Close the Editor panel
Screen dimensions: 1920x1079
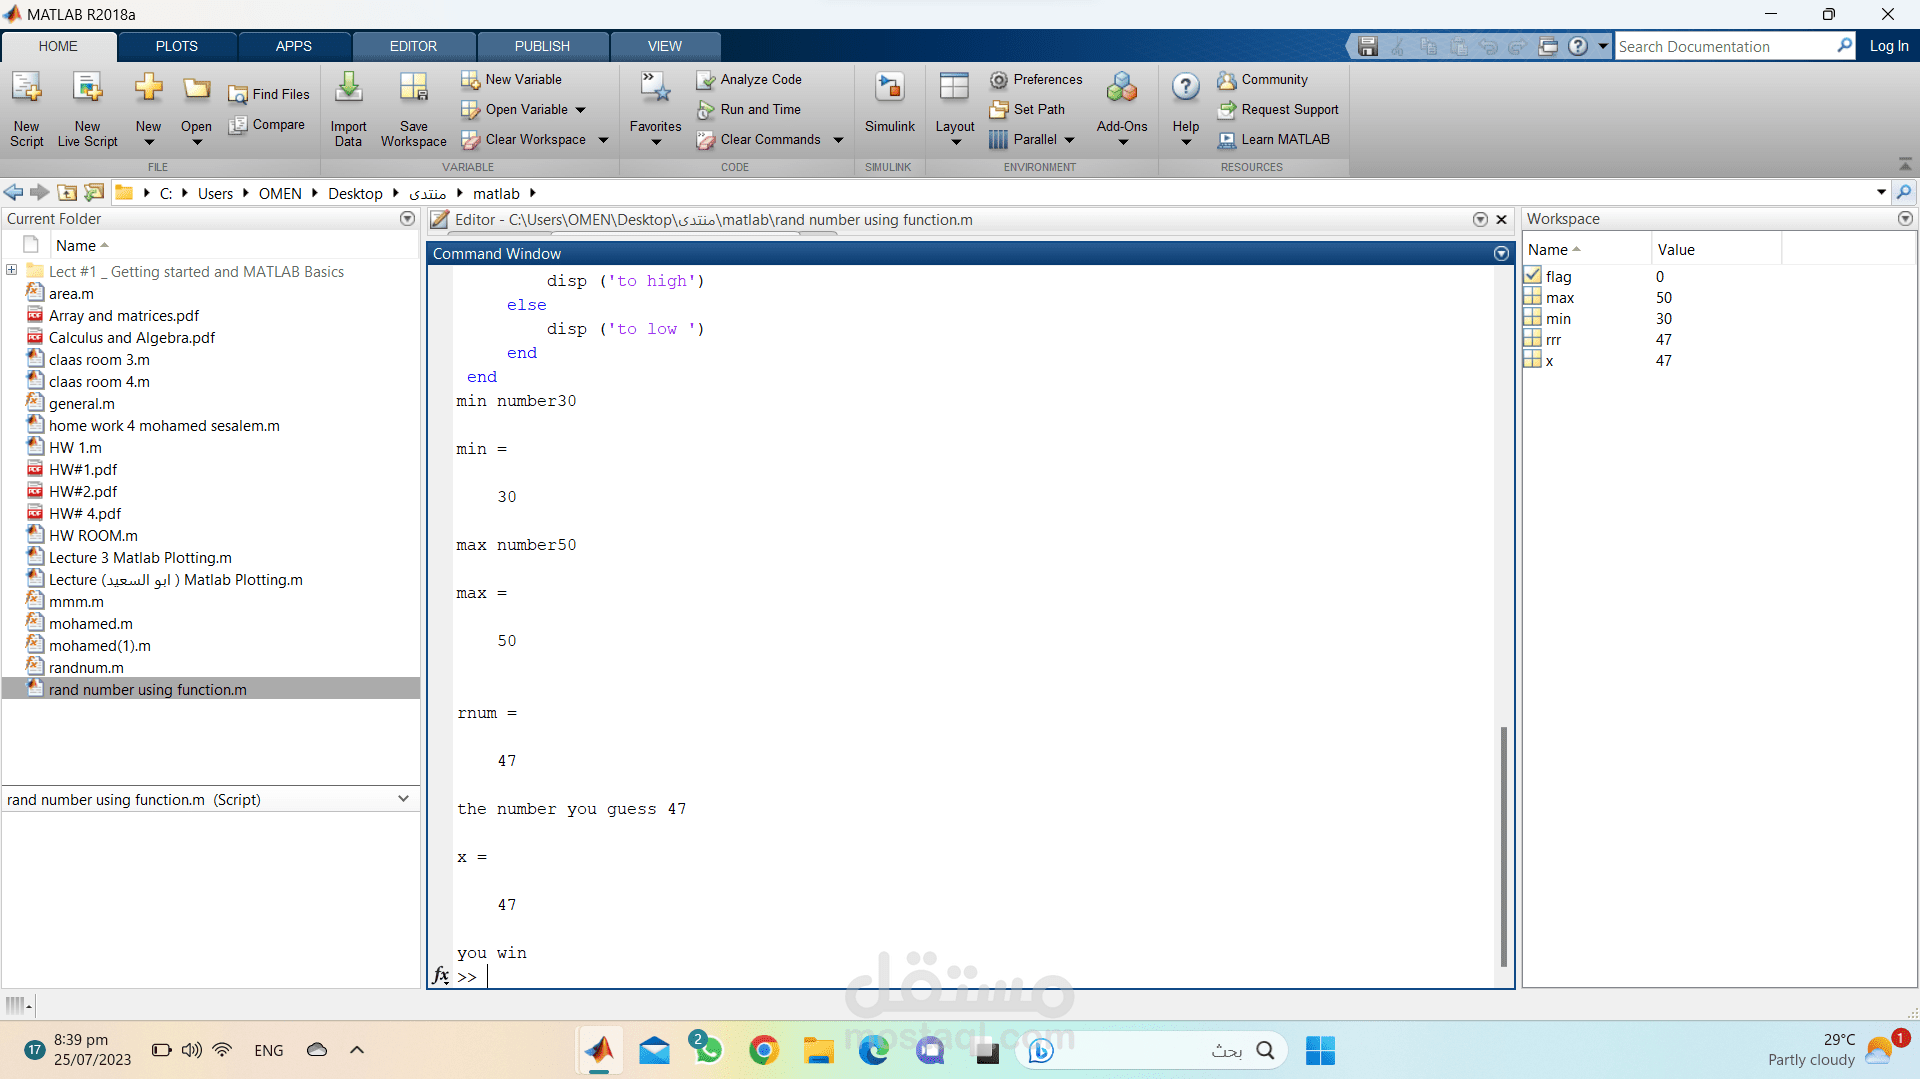1501,219
